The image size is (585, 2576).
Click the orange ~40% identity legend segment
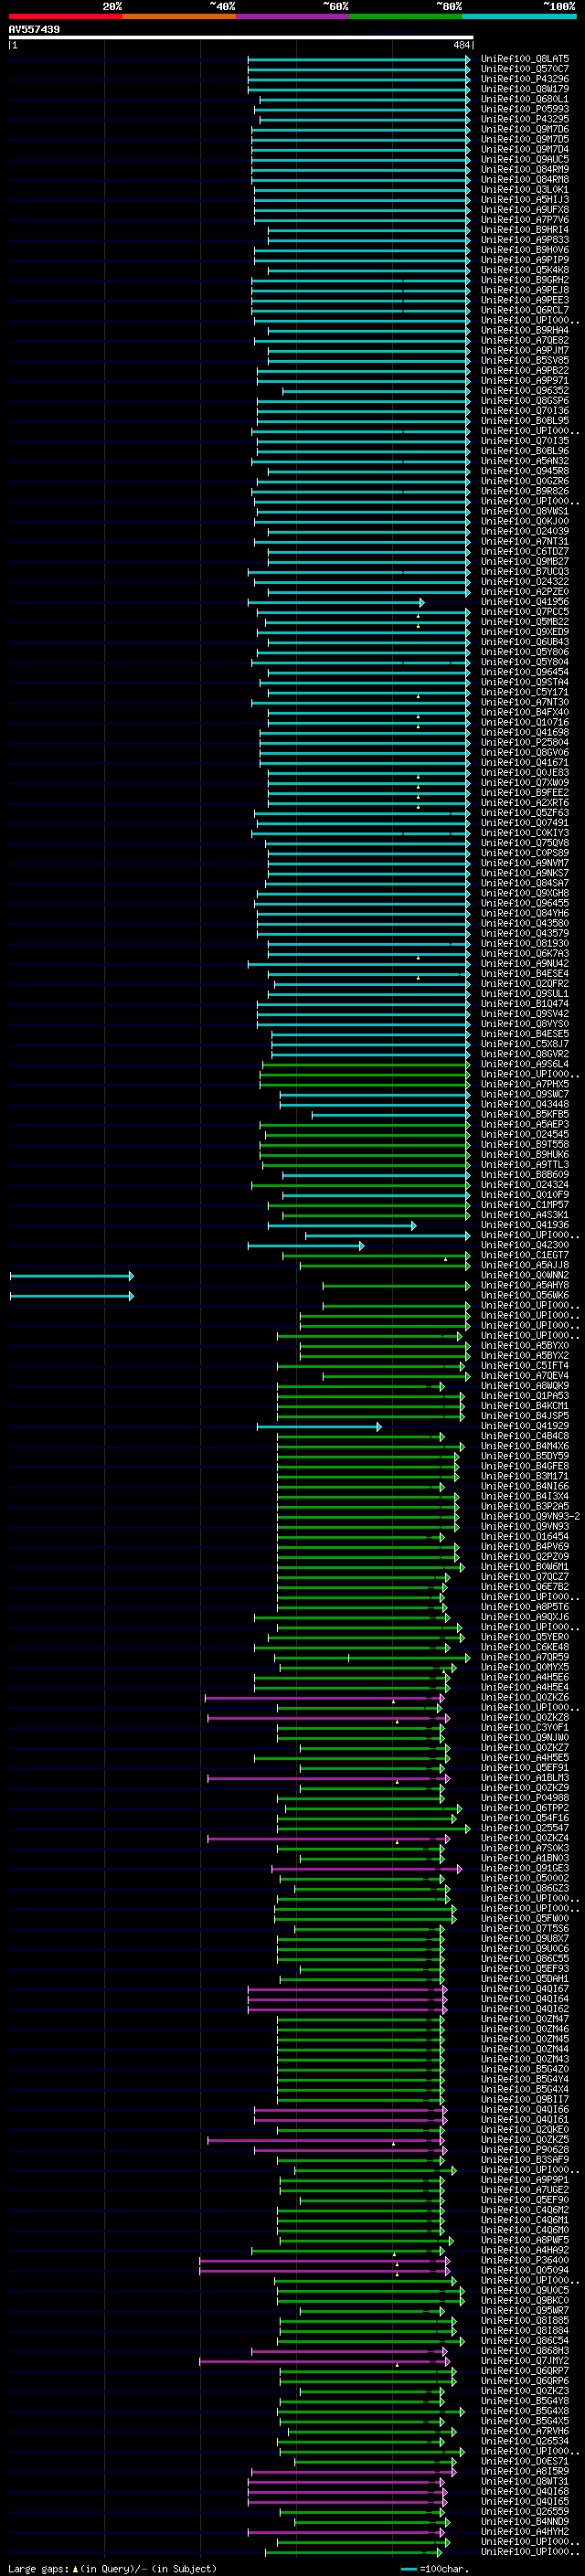pos(179,16)
